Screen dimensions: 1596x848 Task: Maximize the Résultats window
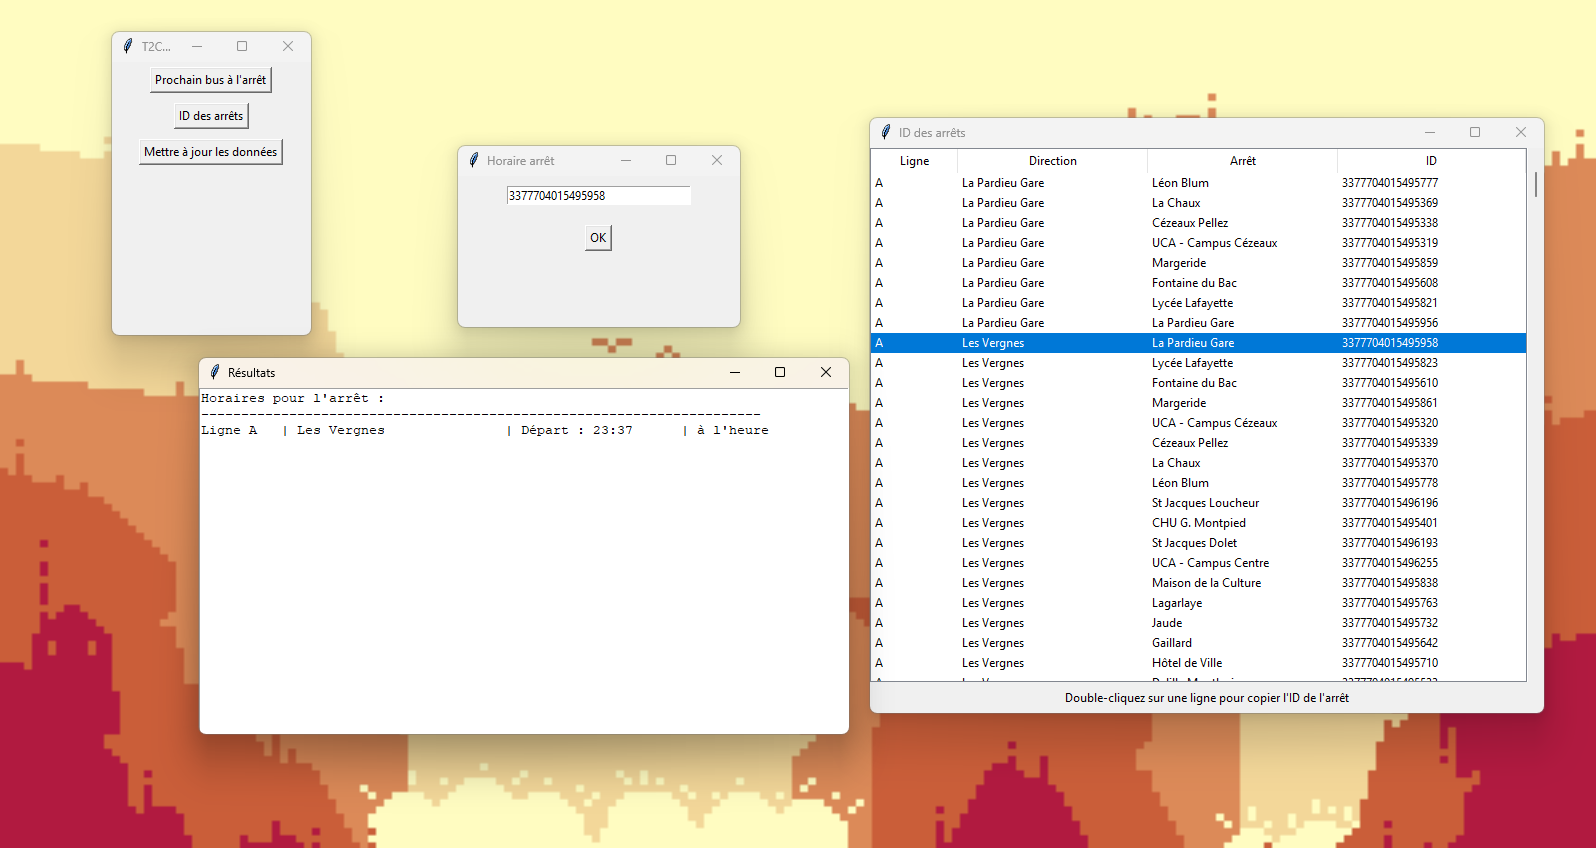click(780, 372)
